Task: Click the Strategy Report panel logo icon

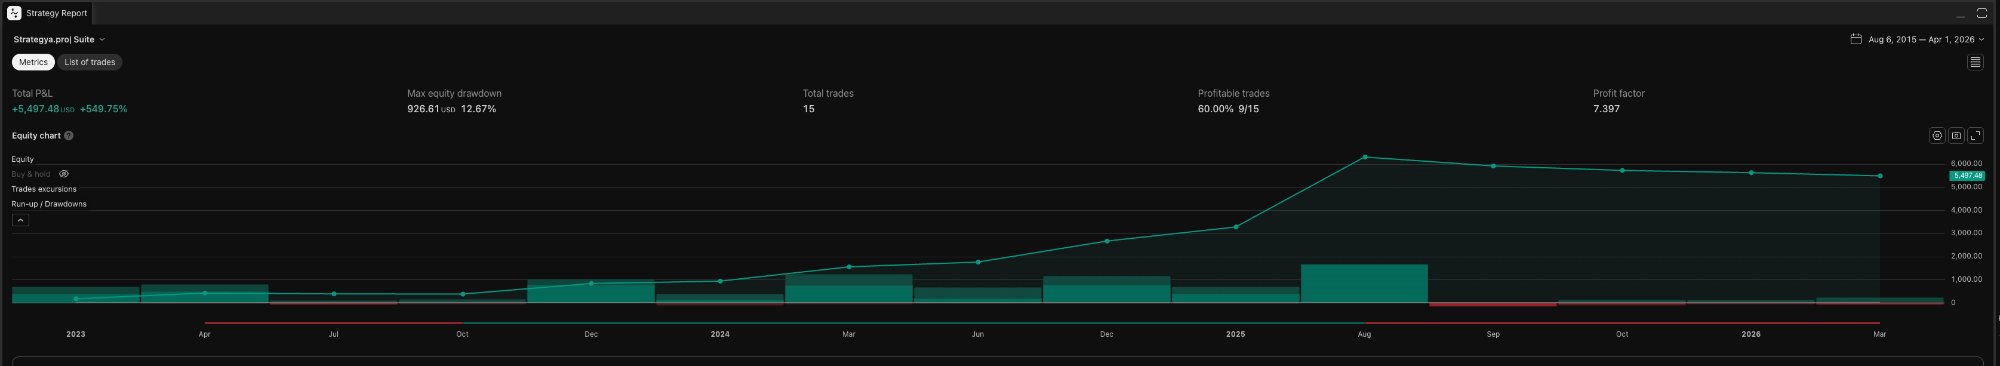Action: [x=14, y=13]
